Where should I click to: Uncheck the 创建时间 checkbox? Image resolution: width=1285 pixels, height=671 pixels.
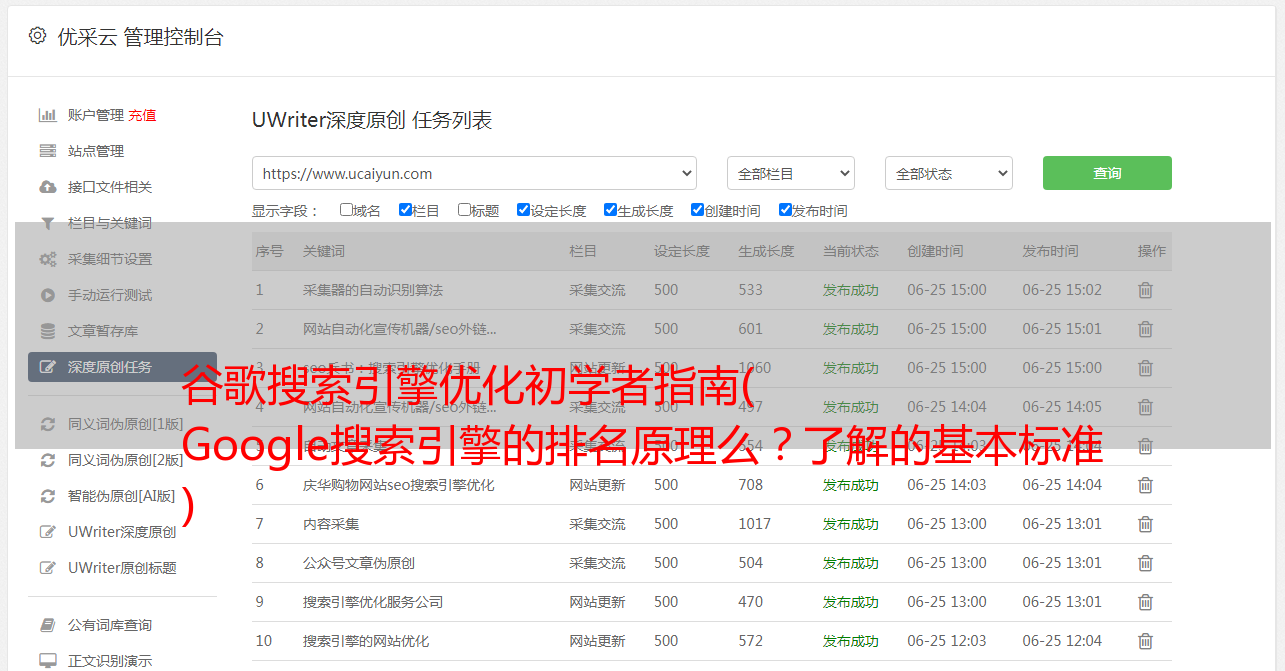pyautogui.click(x=697, y=210)
